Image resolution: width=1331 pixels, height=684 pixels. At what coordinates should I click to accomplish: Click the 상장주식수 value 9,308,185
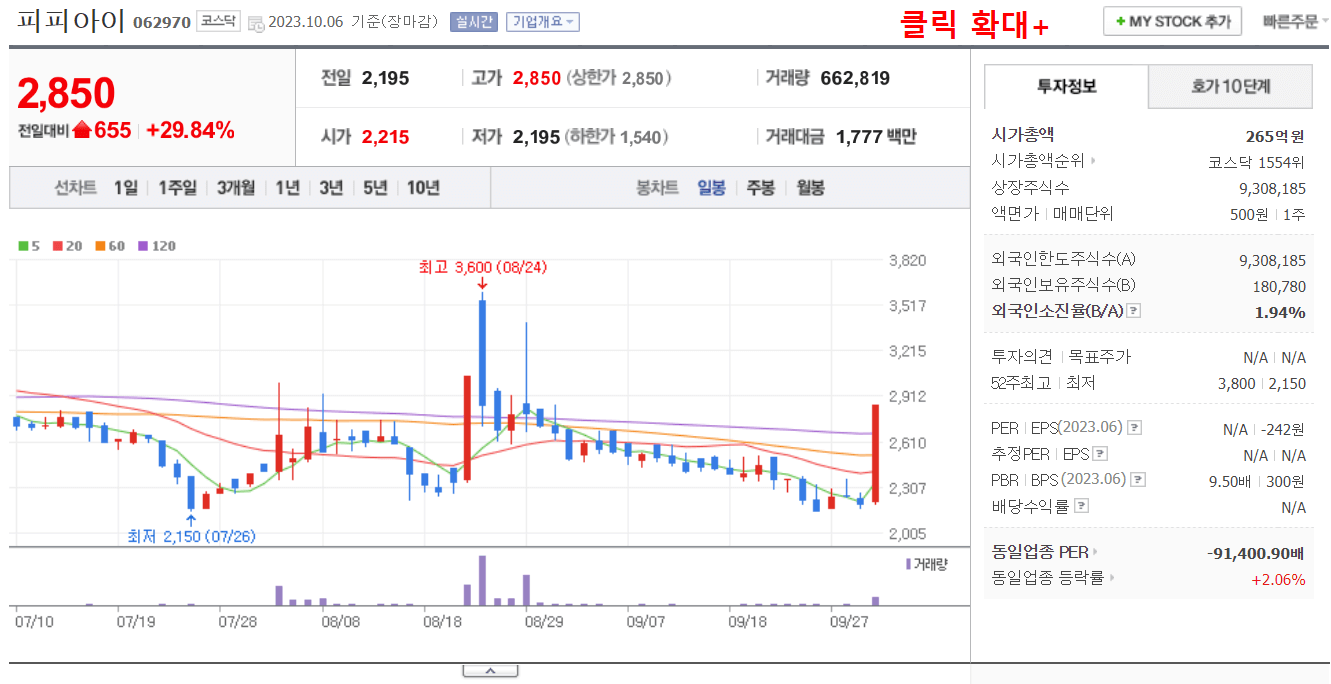coord(1272,188)
